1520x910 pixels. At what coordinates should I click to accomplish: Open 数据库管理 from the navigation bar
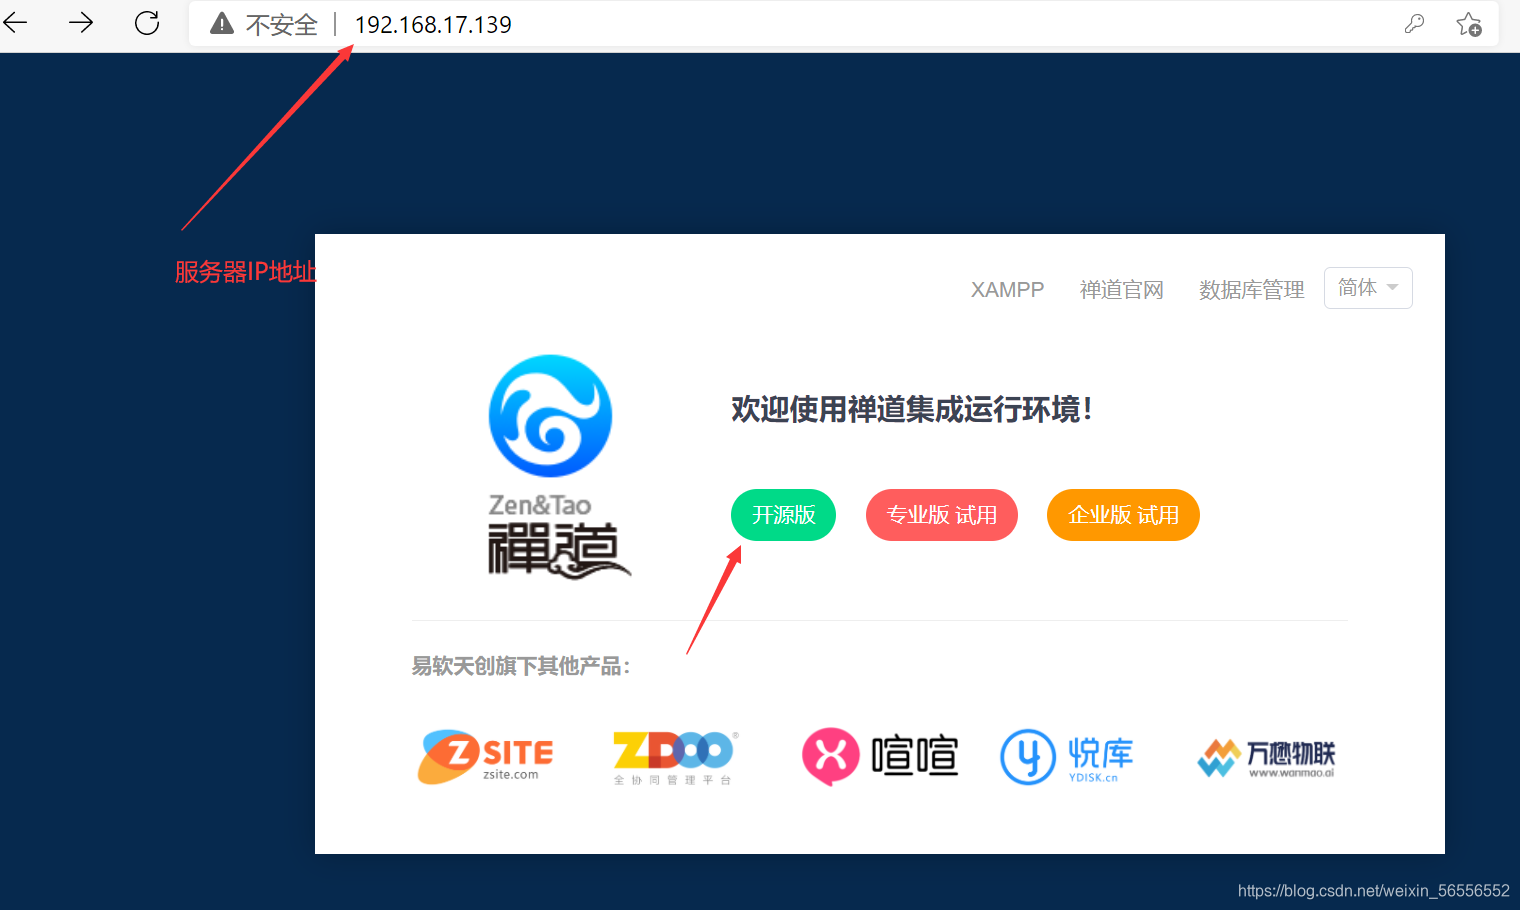[1251, 289]
